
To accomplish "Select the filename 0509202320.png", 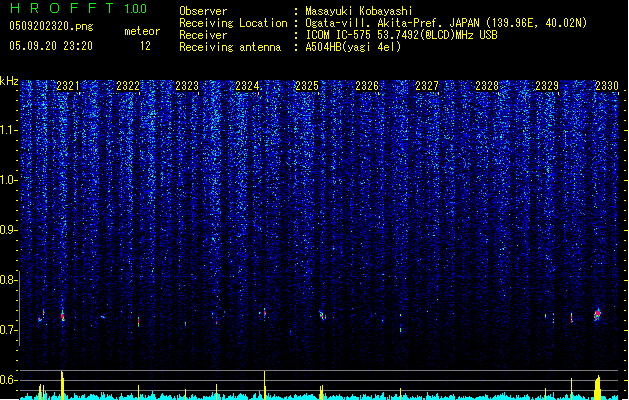I will coord(51,26).
